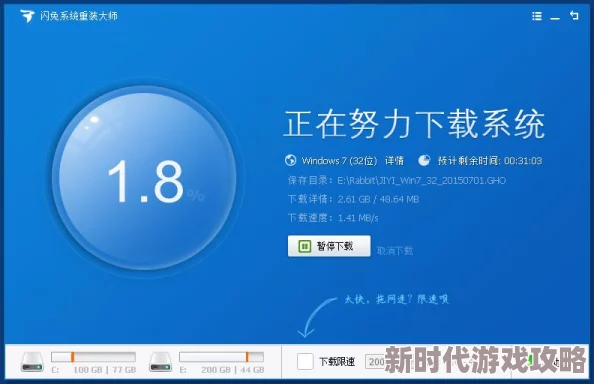Screen dimensions: 594x384
Task: Click the download speed 1.41 MB/s
Action: (358, 218)
